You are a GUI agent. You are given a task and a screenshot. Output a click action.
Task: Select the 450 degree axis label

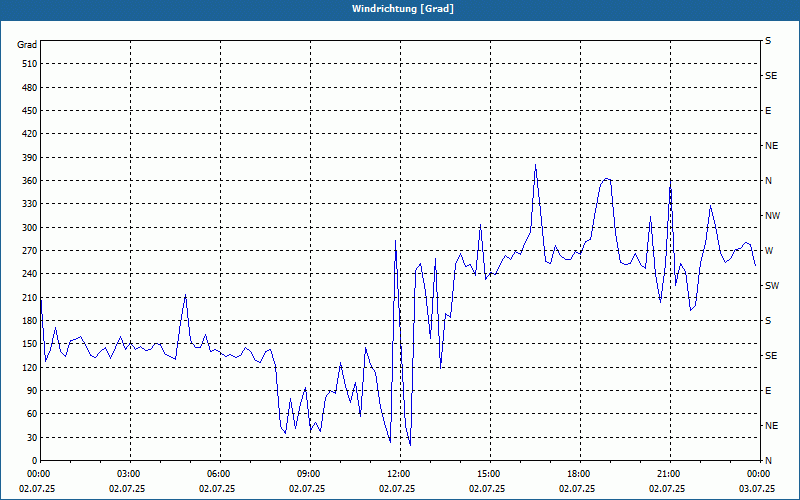pos(30,111)
